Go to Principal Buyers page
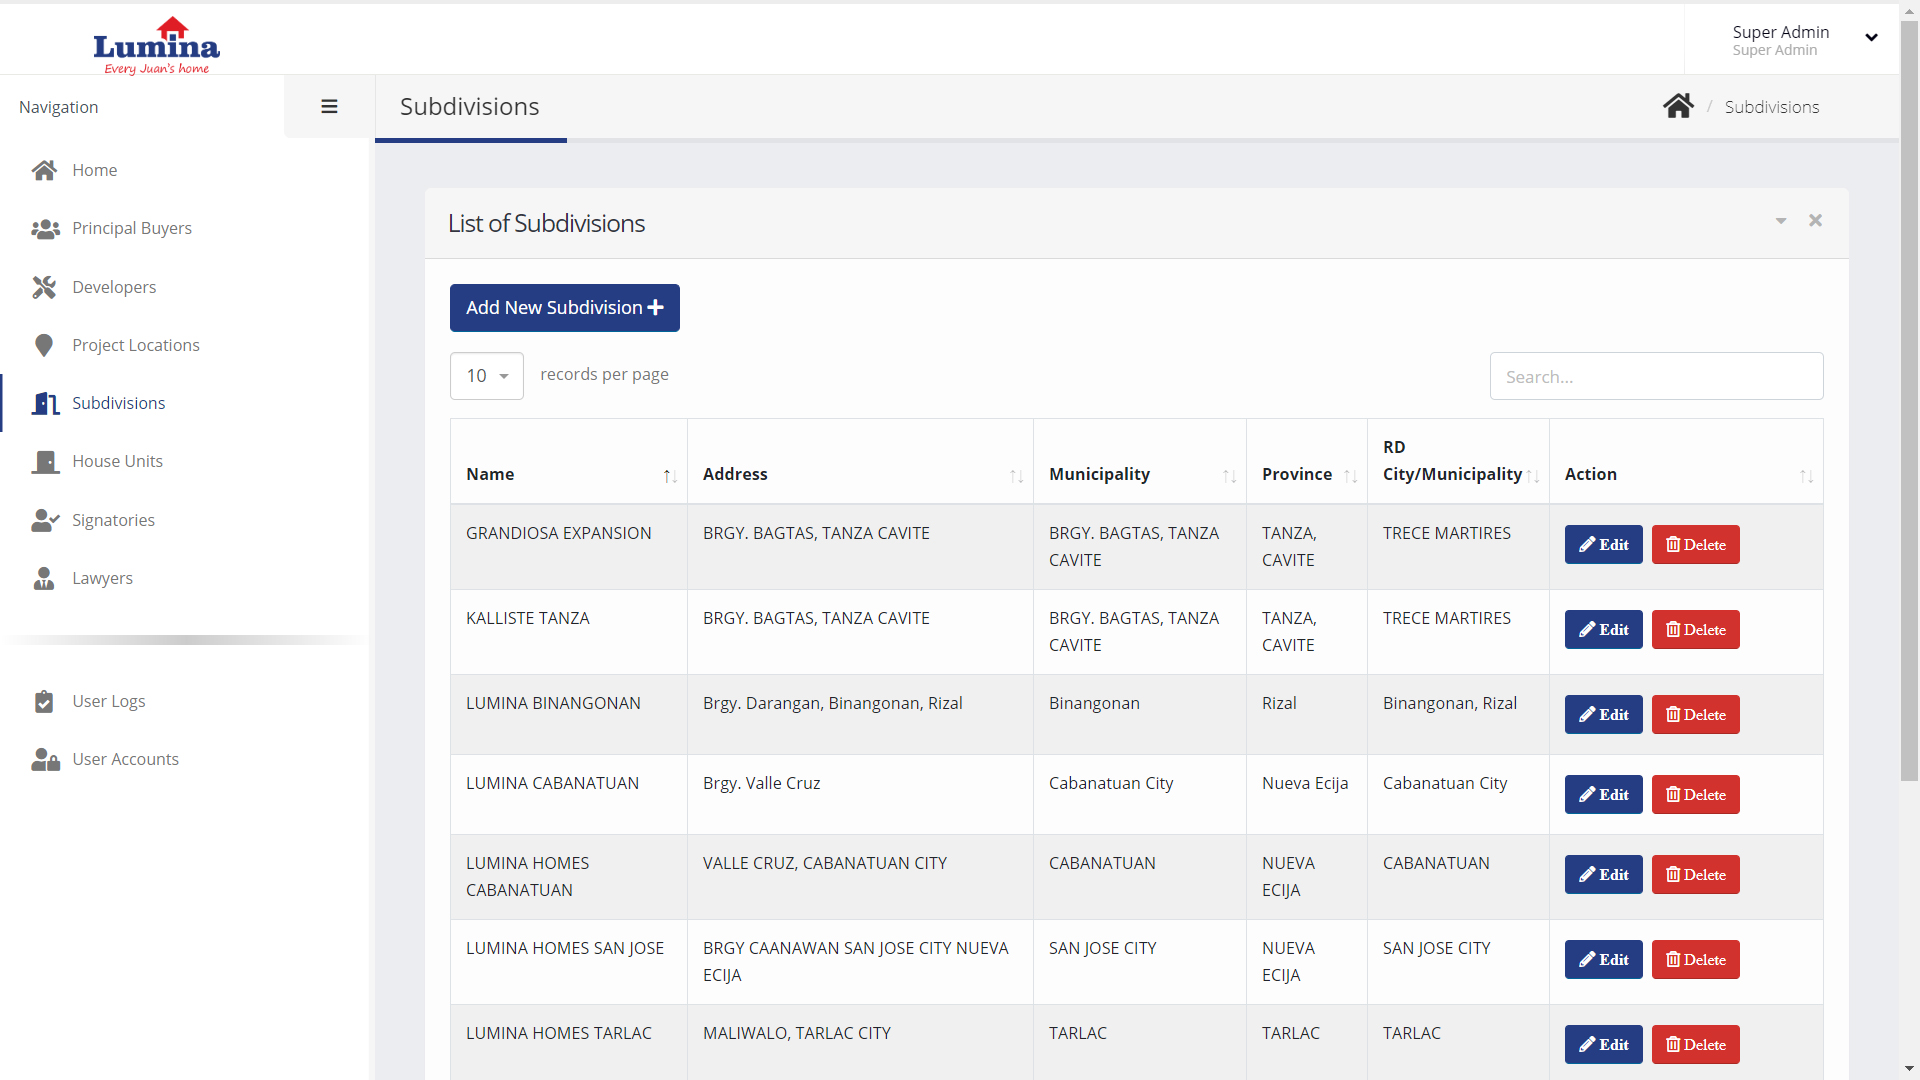 [x=131, y=228]
